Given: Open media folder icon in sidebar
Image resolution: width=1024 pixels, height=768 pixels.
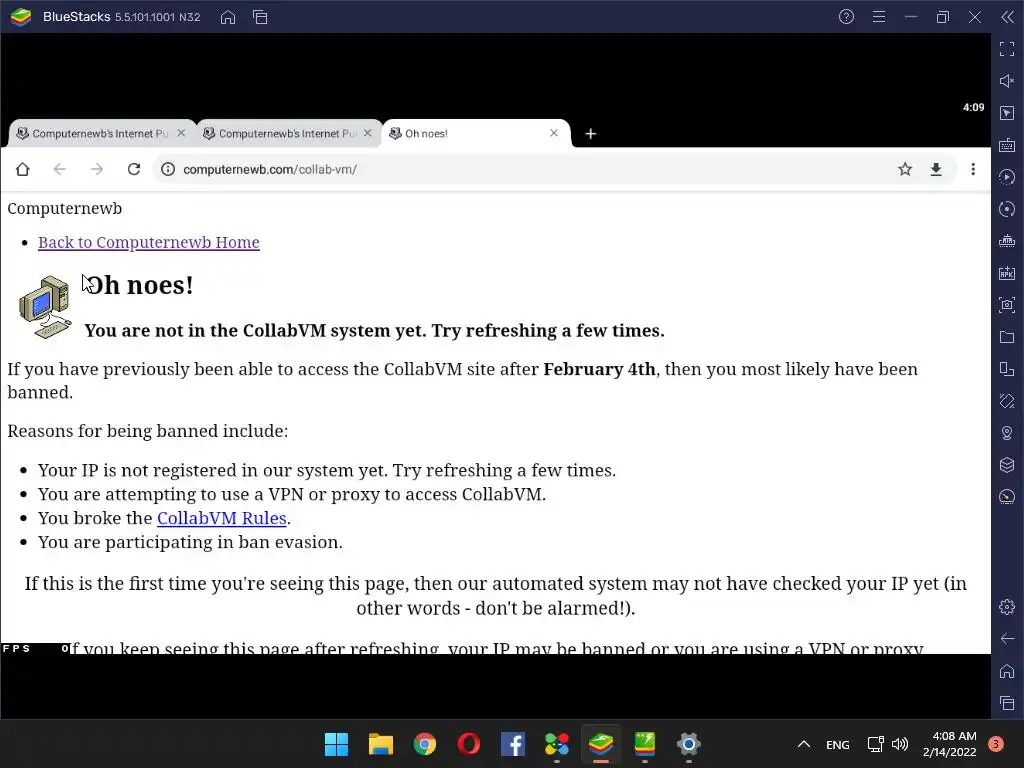Looking at the screenshot, I should 1007,337.
